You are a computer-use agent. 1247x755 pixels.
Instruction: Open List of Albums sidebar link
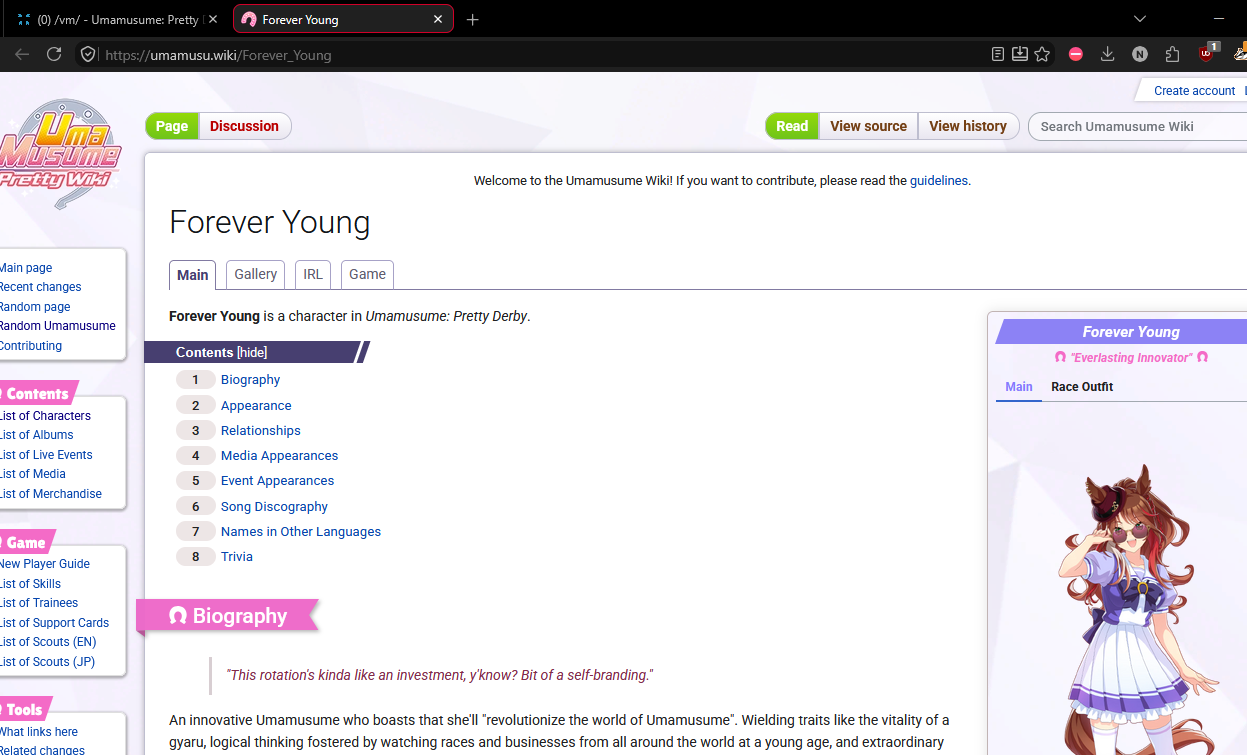[x=37, y=435]
